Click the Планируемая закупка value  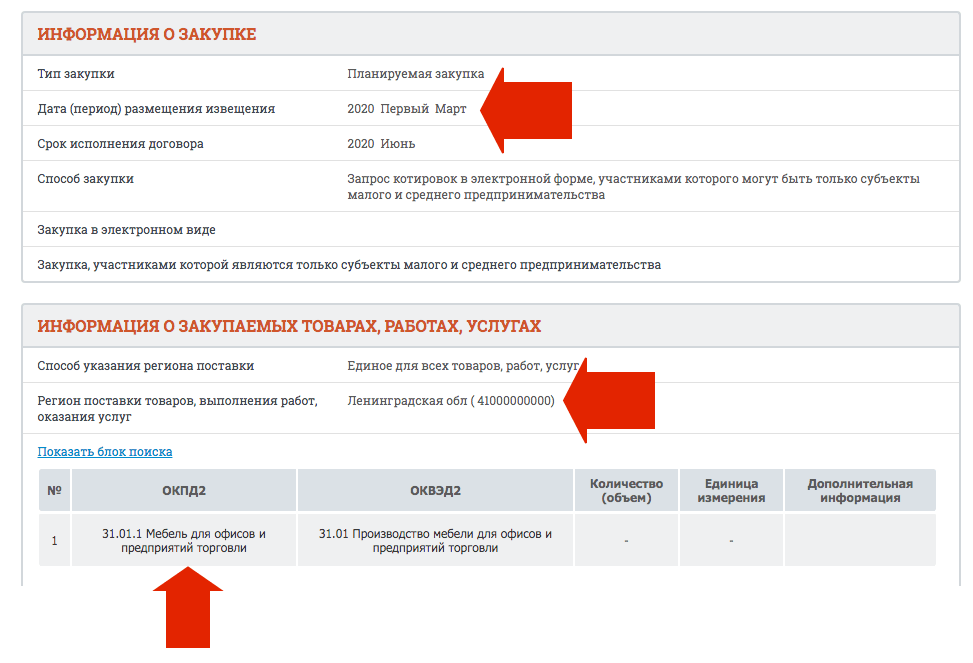point(415,74)
